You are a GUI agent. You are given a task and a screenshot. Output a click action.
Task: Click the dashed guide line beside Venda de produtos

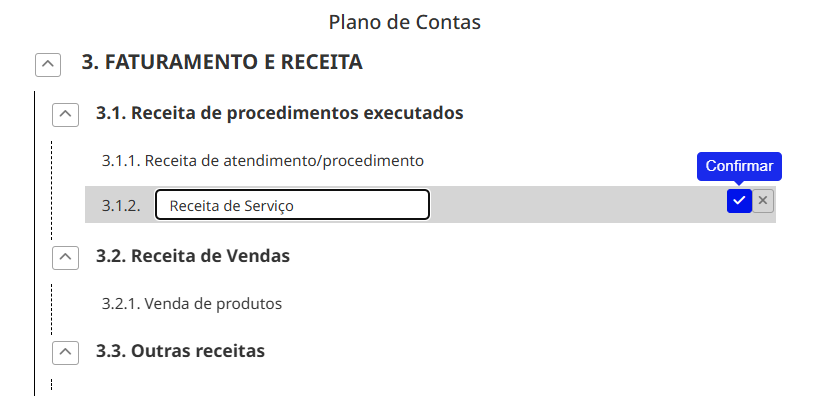51,309
